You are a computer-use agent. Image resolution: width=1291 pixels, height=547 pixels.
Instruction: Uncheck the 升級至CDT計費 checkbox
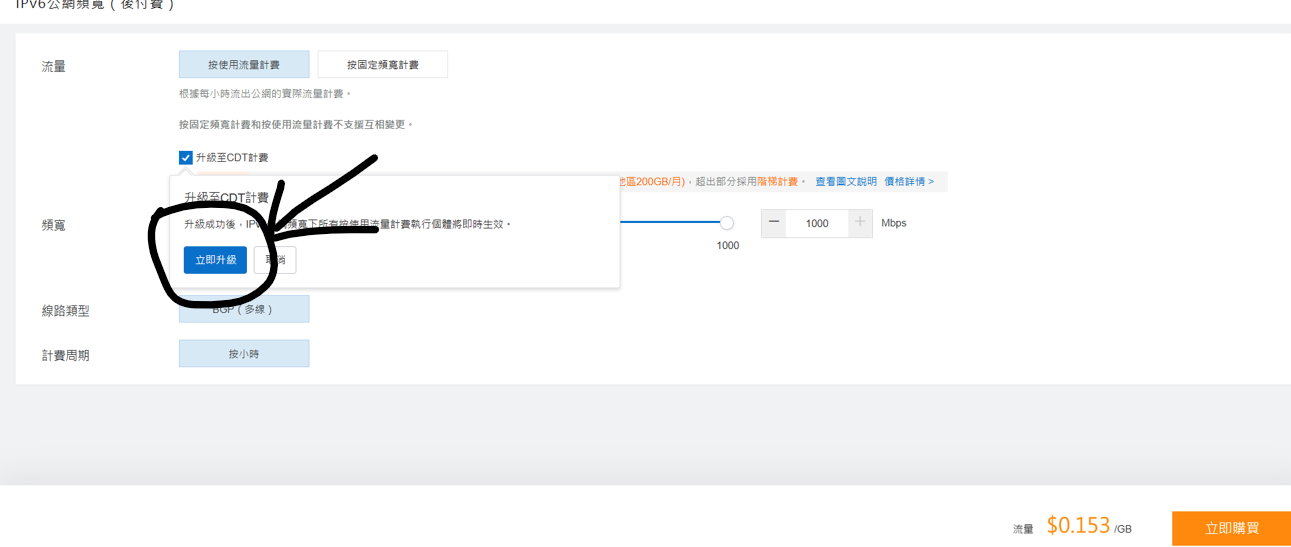coord(186,158)
